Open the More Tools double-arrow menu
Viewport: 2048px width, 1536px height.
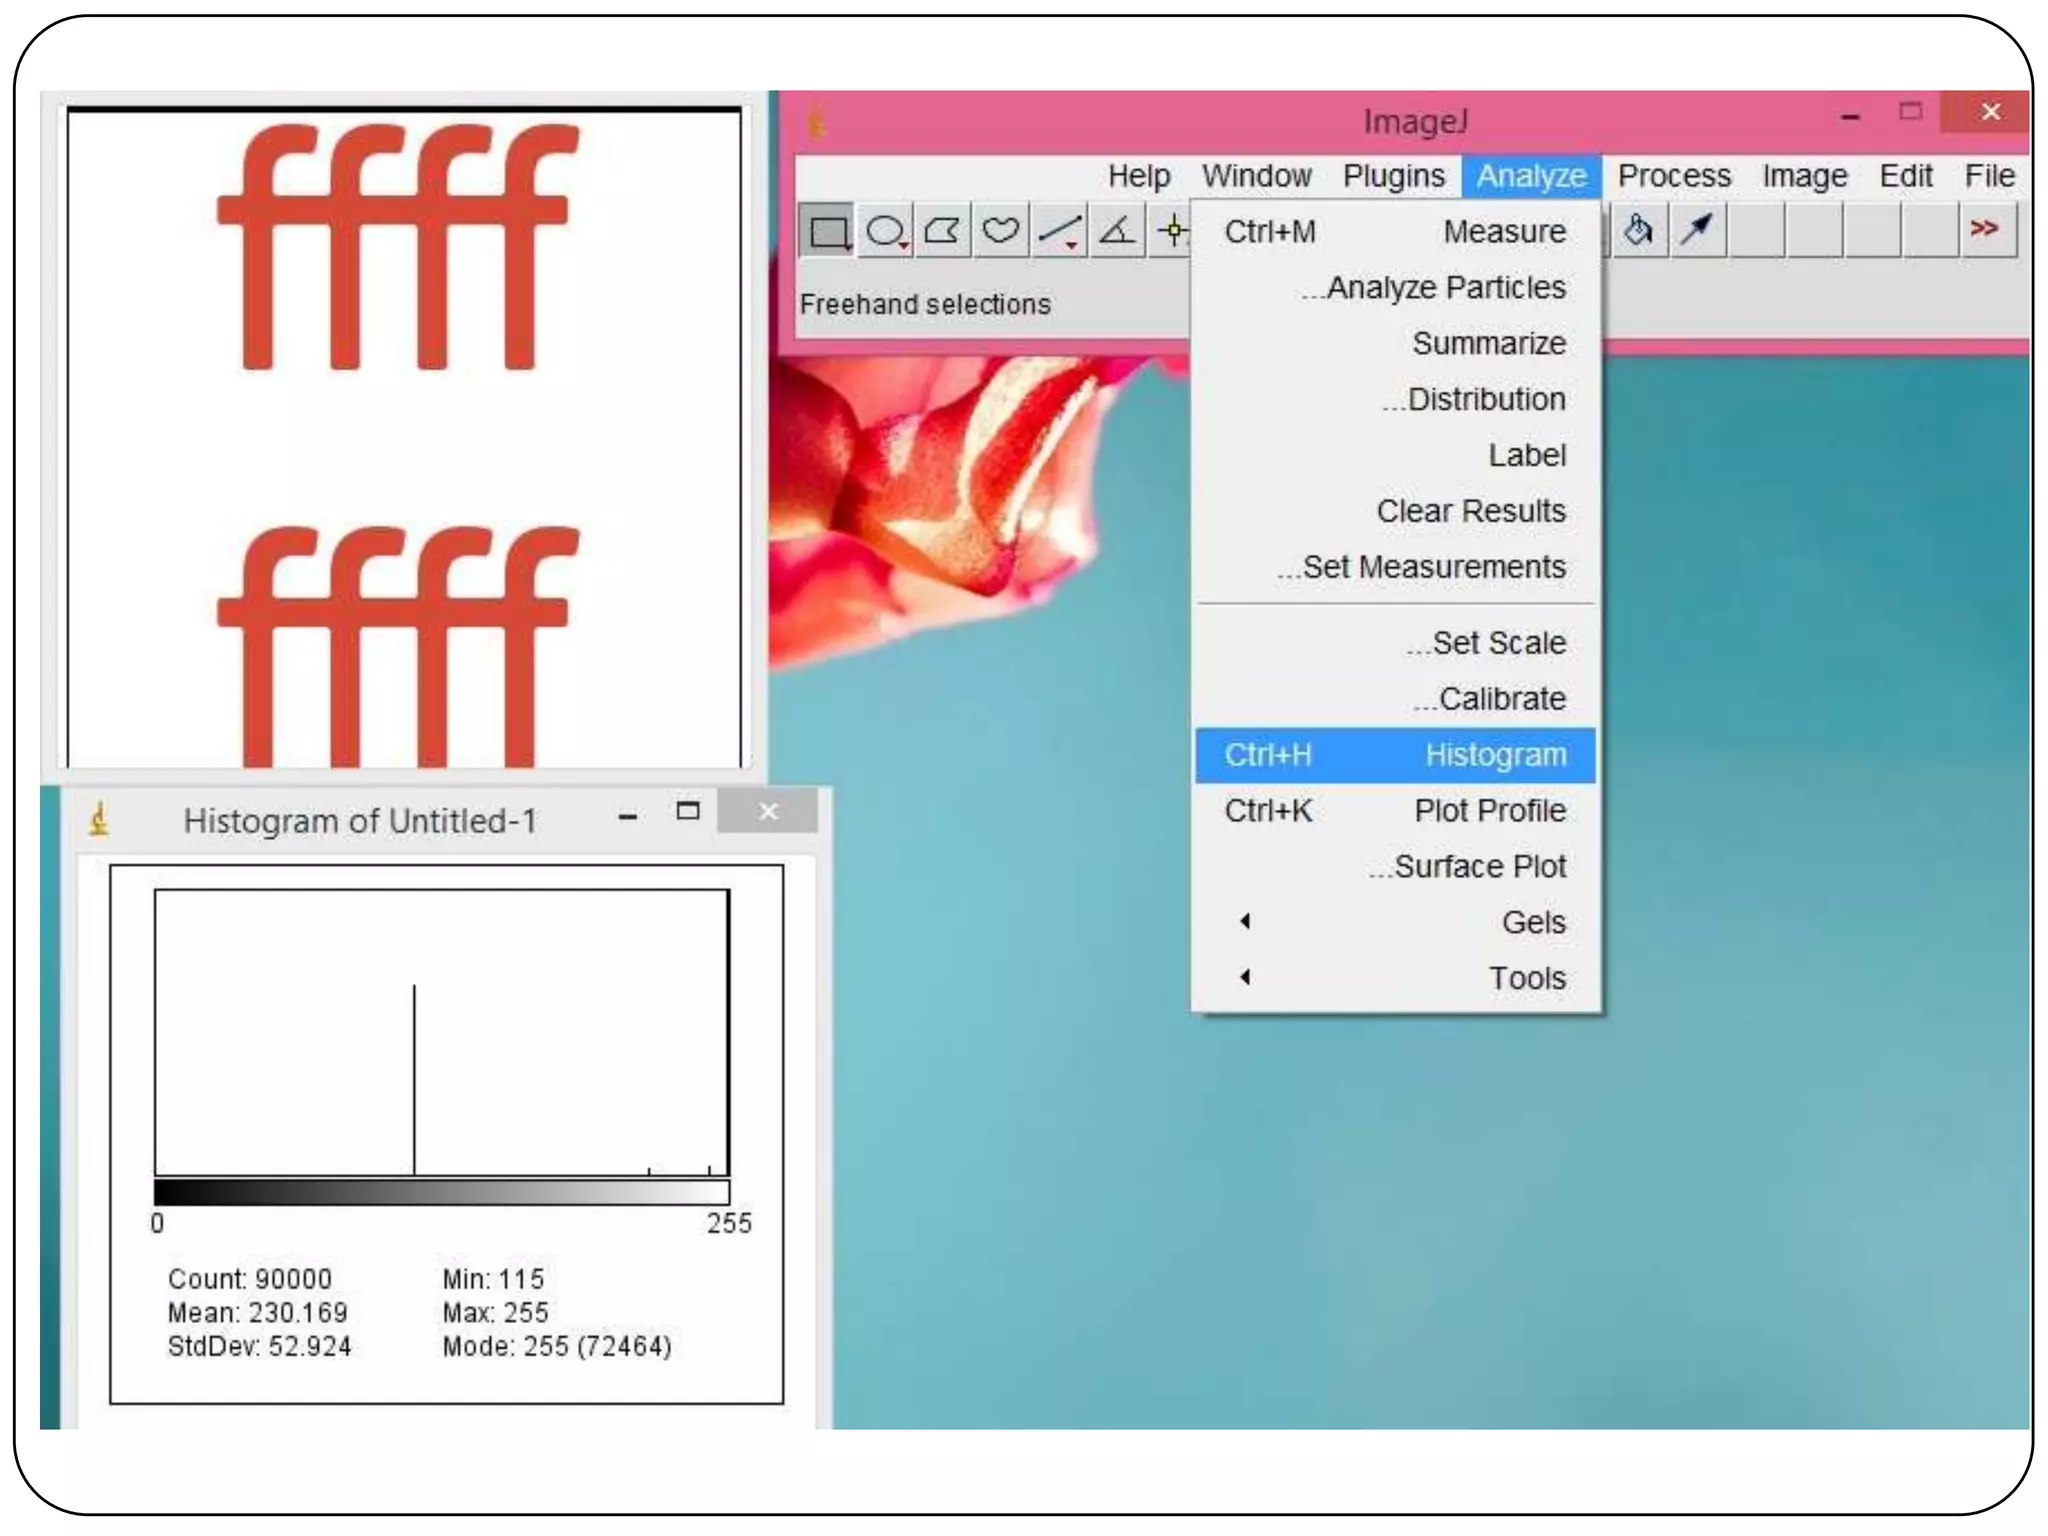[1985, 229]
